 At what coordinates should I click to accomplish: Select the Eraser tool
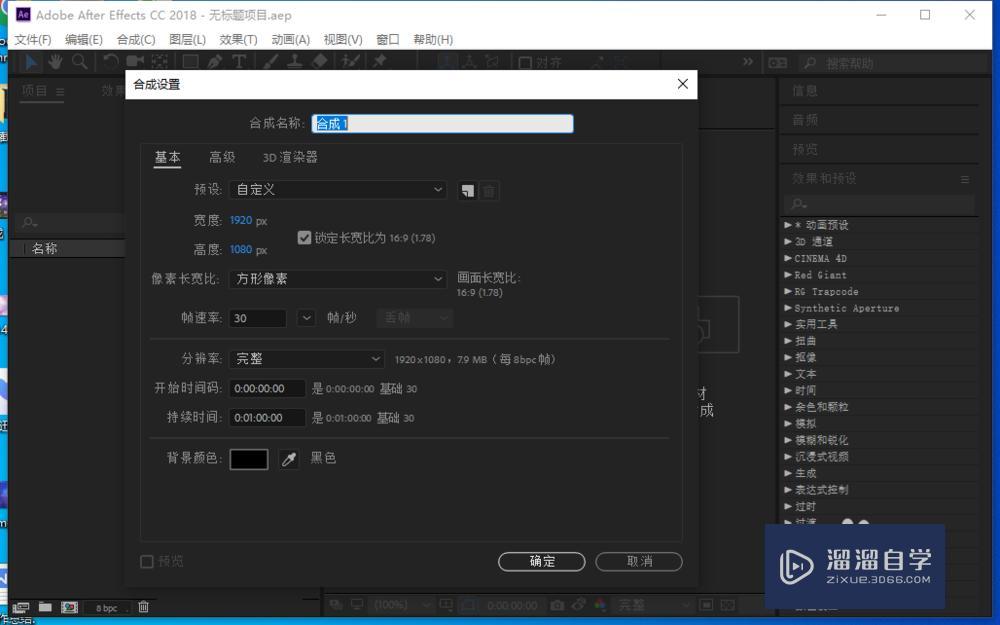[320, 62]
